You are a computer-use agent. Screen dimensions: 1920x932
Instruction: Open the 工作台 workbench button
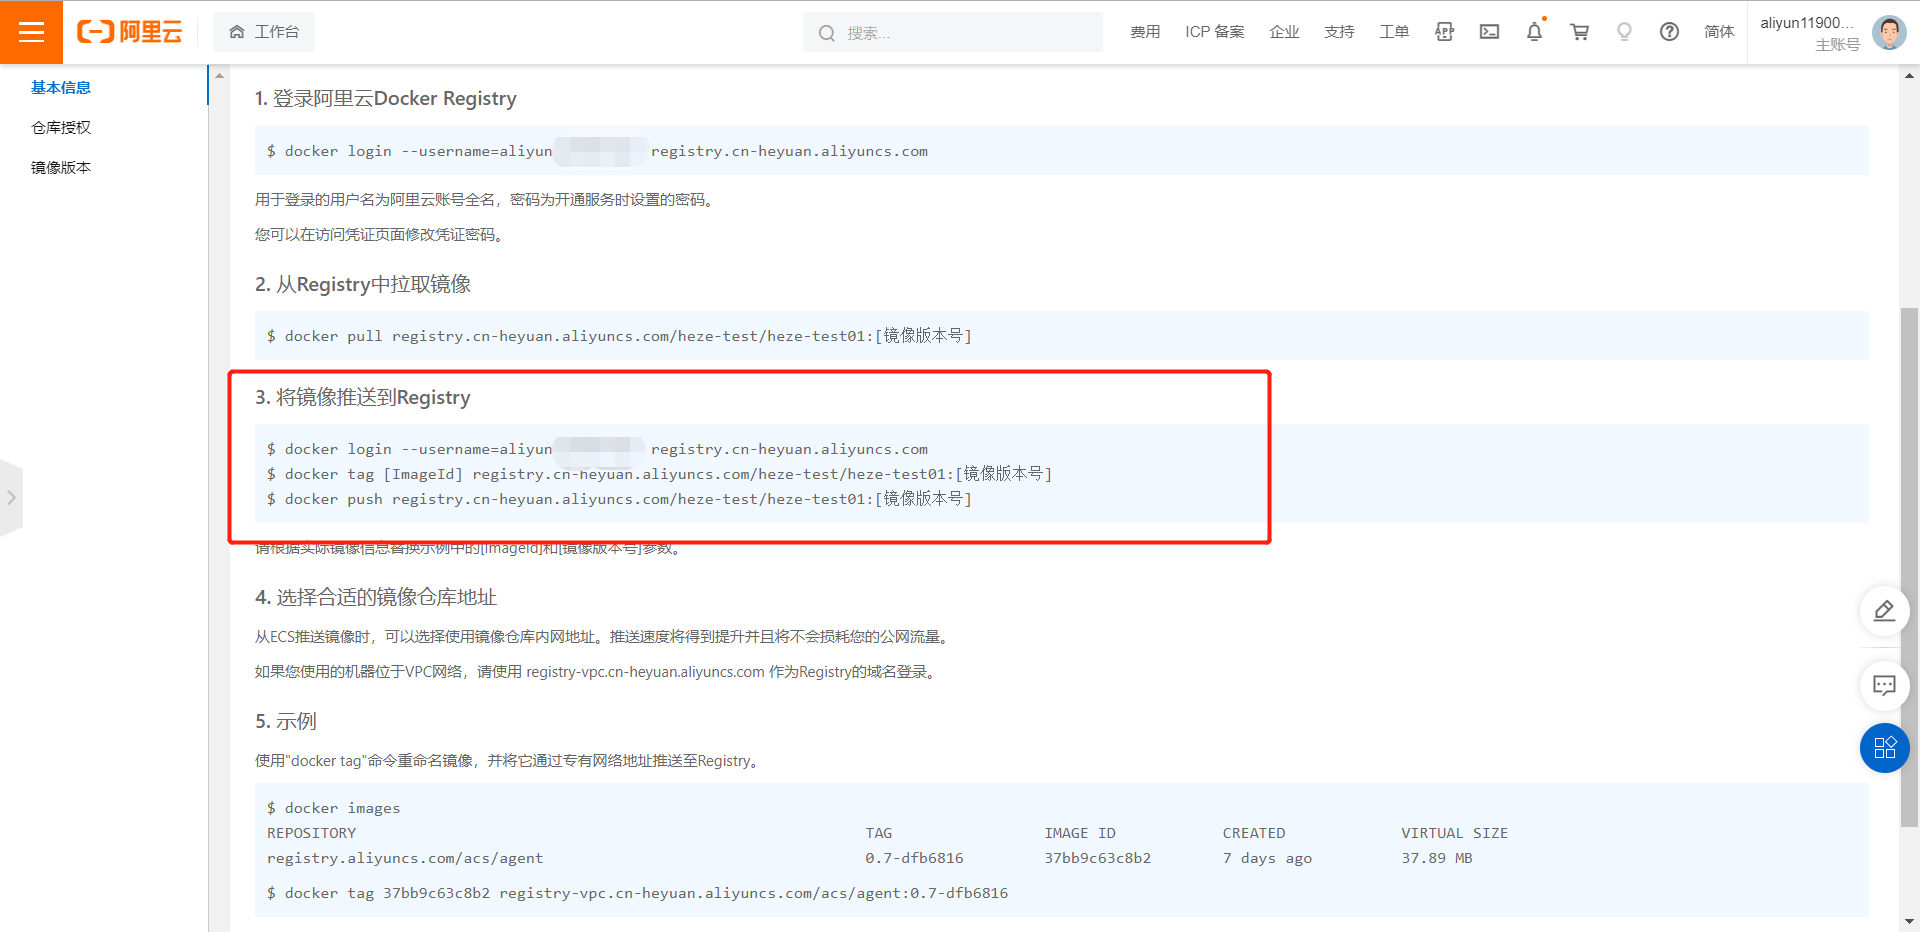[x=264, y=32]
